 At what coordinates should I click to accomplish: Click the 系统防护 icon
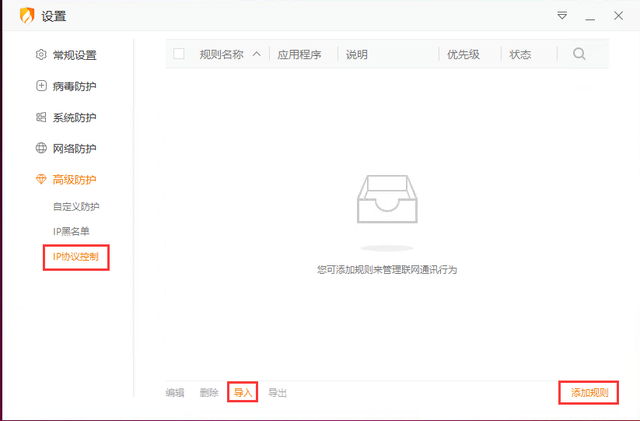[41, 117]
